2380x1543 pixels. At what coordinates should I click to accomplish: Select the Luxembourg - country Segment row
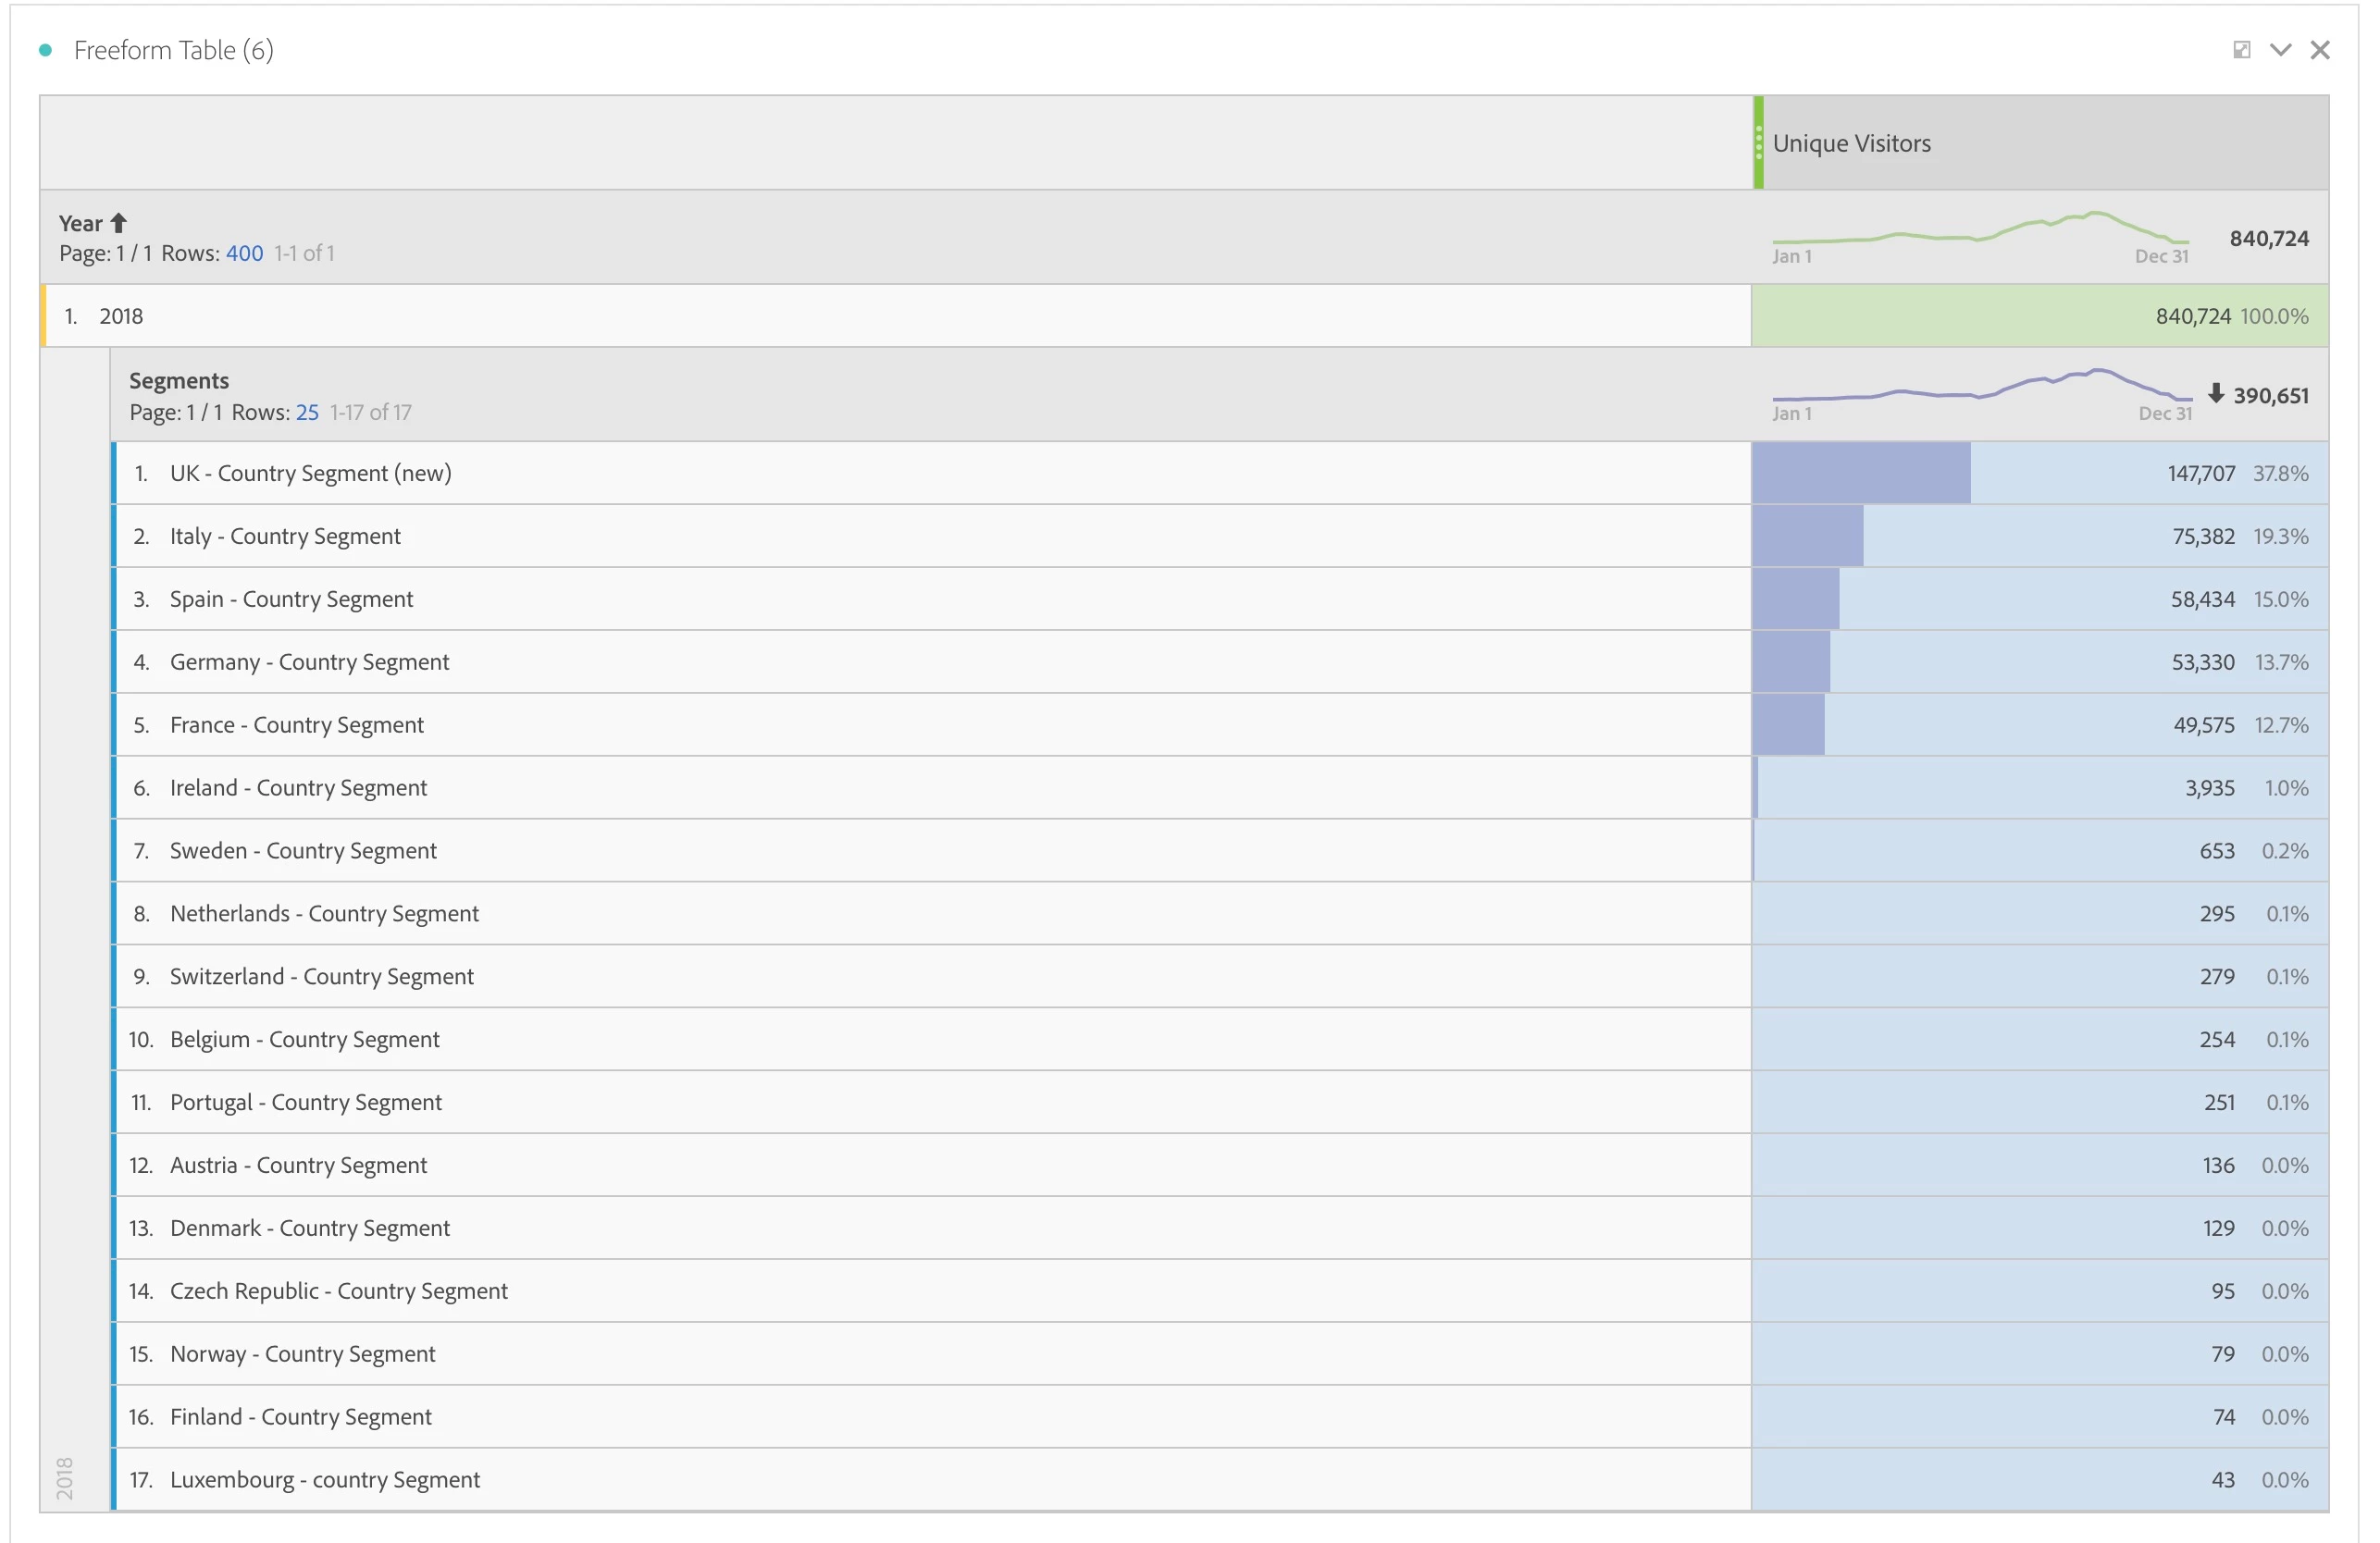324,1479
